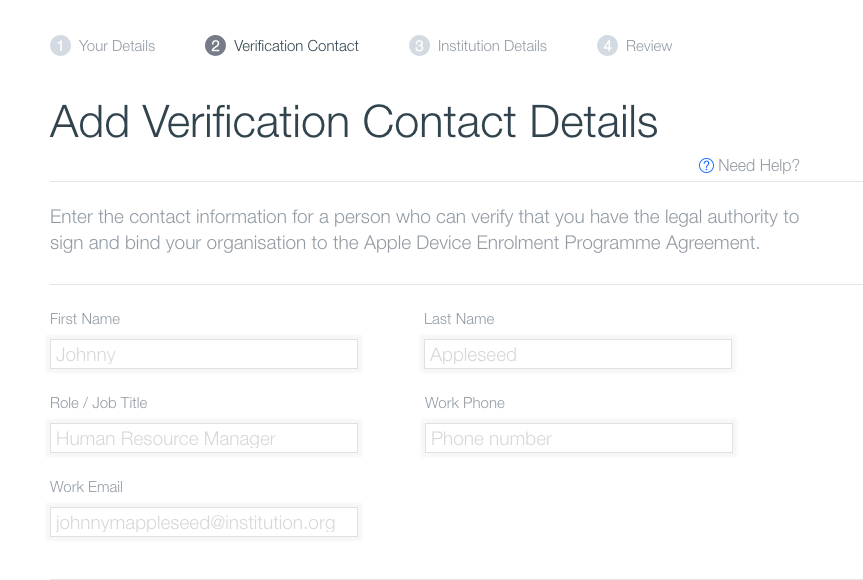Viewport: 863px width, 580px height.
Task: Click the step 3 circle icon
Action: [419, 46]
